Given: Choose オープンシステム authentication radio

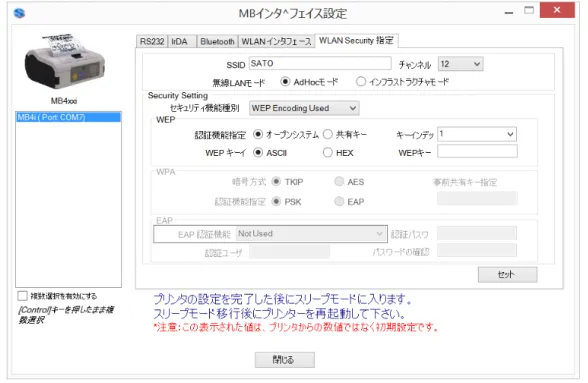Looking at the screenshot, I should [x=258, y=134].
